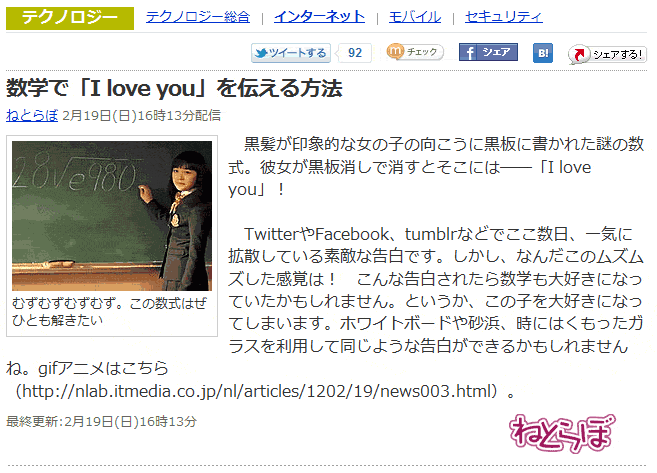Click the image caption むずむずむずむず text

[x=109, y=312]
